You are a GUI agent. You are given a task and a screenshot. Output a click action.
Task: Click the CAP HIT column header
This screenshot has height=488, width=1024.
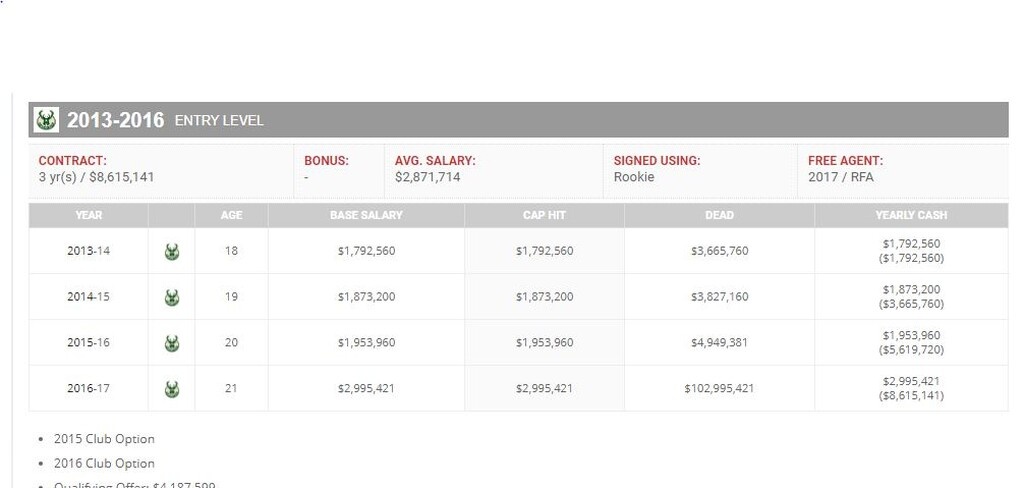[x=544, y=215]
